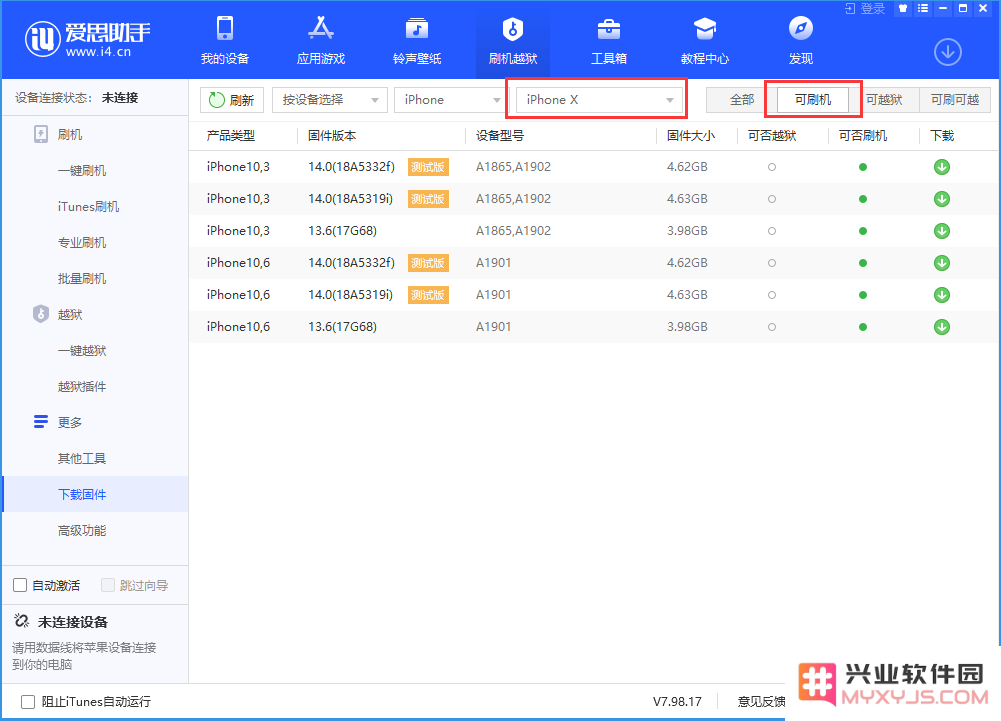
Task: Open the 按设备选择 dropdown
Action: [329, 100]
